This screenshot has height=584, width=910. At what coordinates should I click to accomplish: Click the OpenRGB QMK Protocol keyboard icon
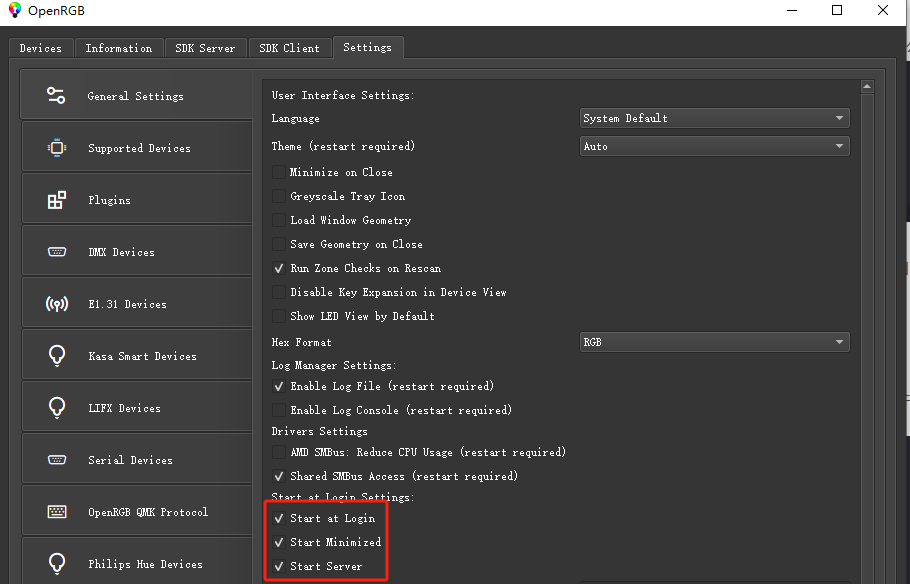[56, 511]
